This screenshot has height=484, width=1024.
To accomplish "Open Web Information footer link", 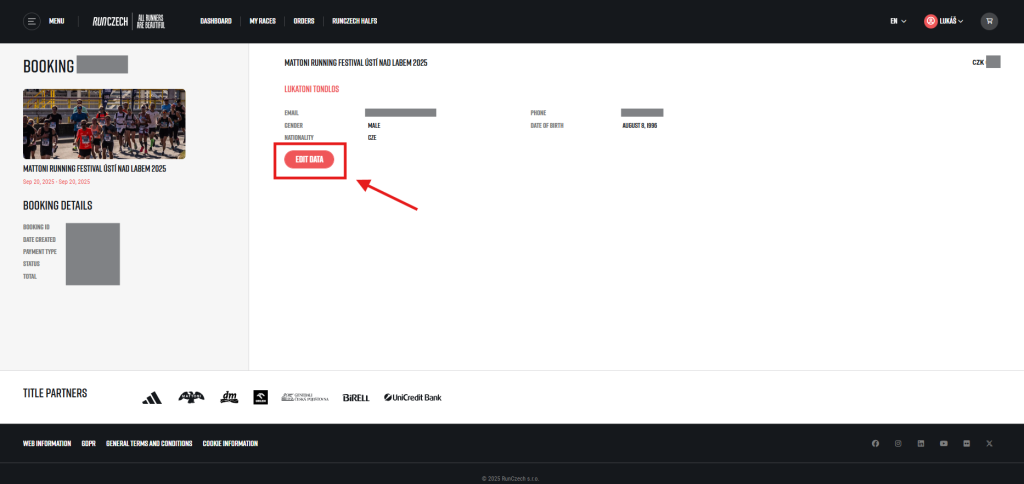I will (x=47, y=444).
